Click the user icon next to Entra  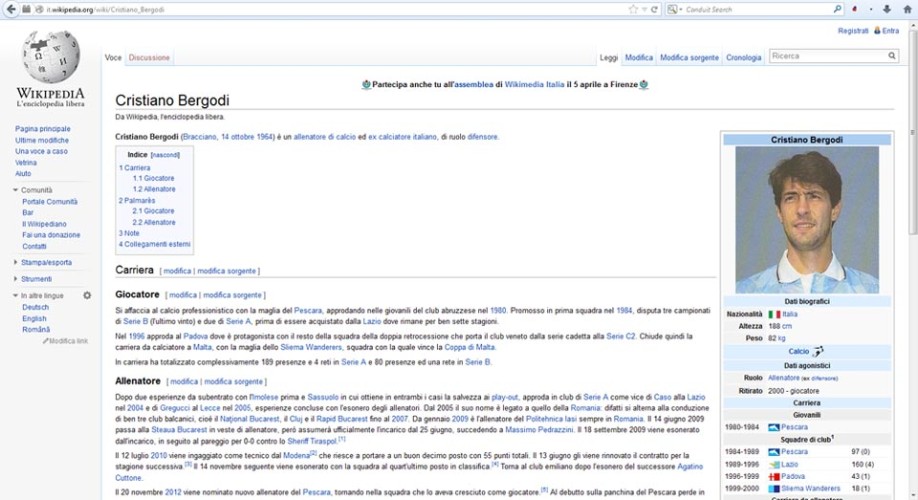877,30
